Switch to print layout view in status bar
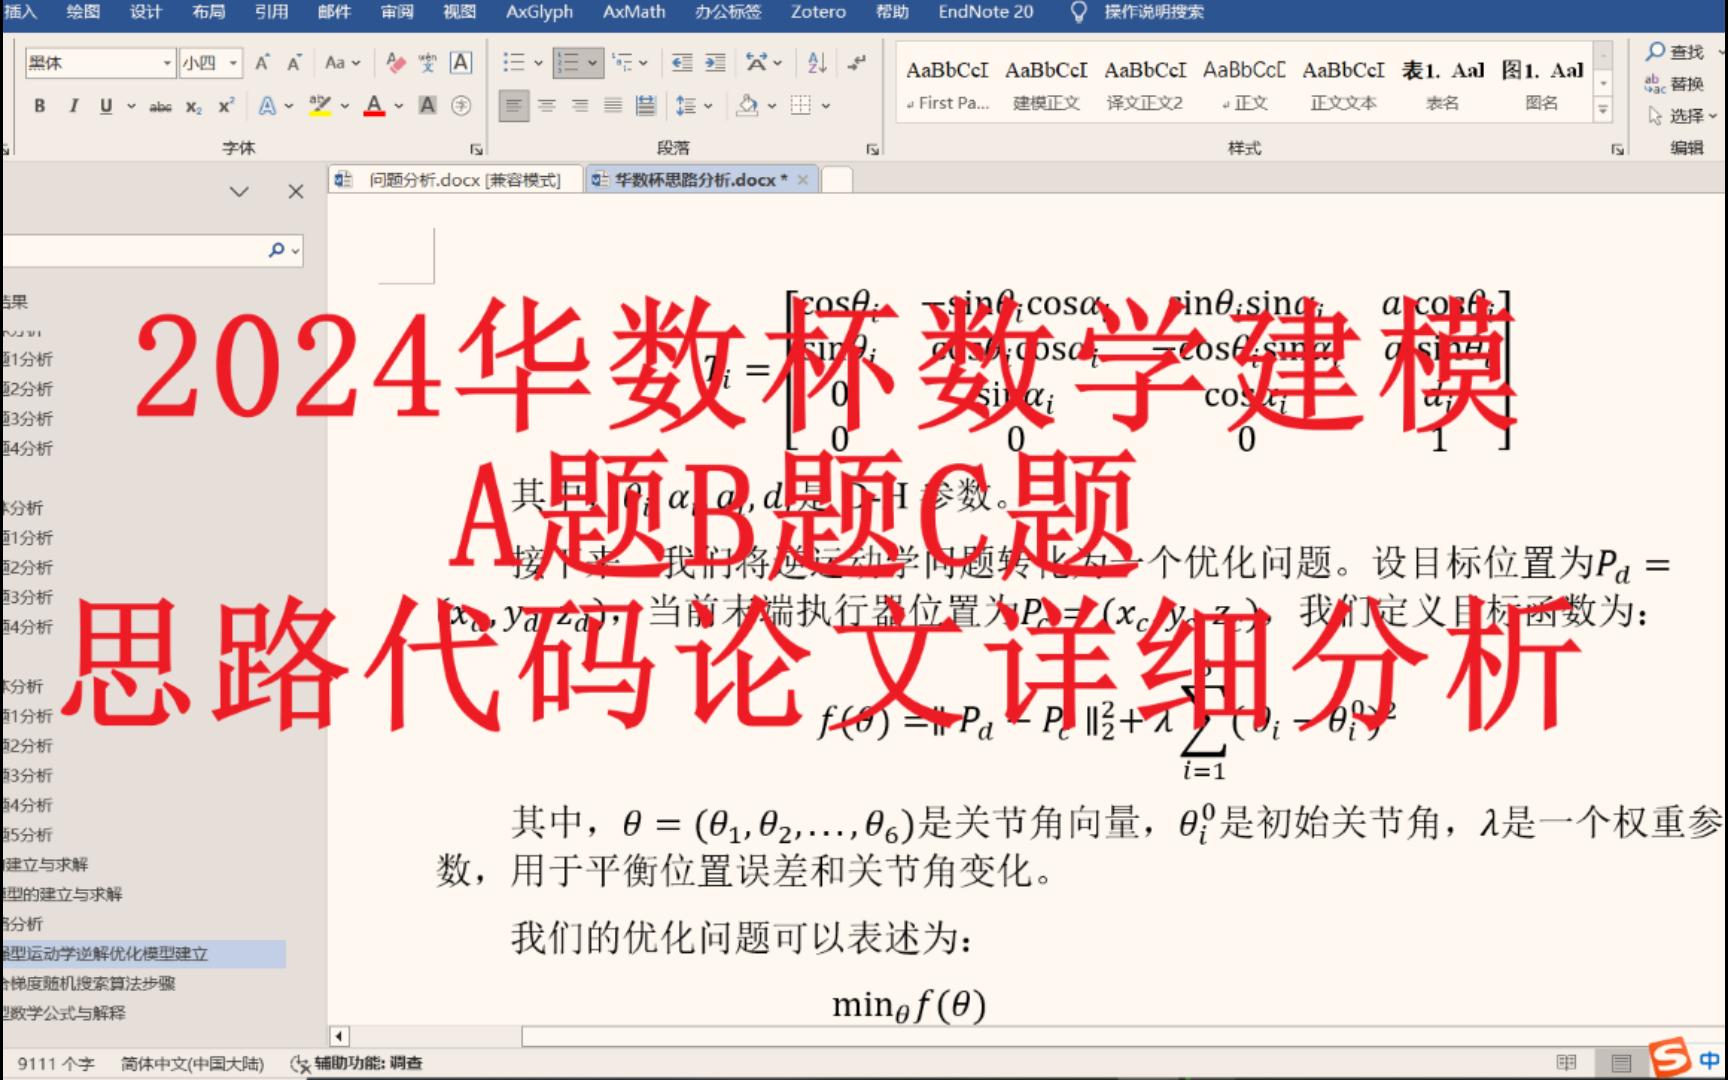The width and height of the screenshot is (1728, 1080). pos(1621,1063)
